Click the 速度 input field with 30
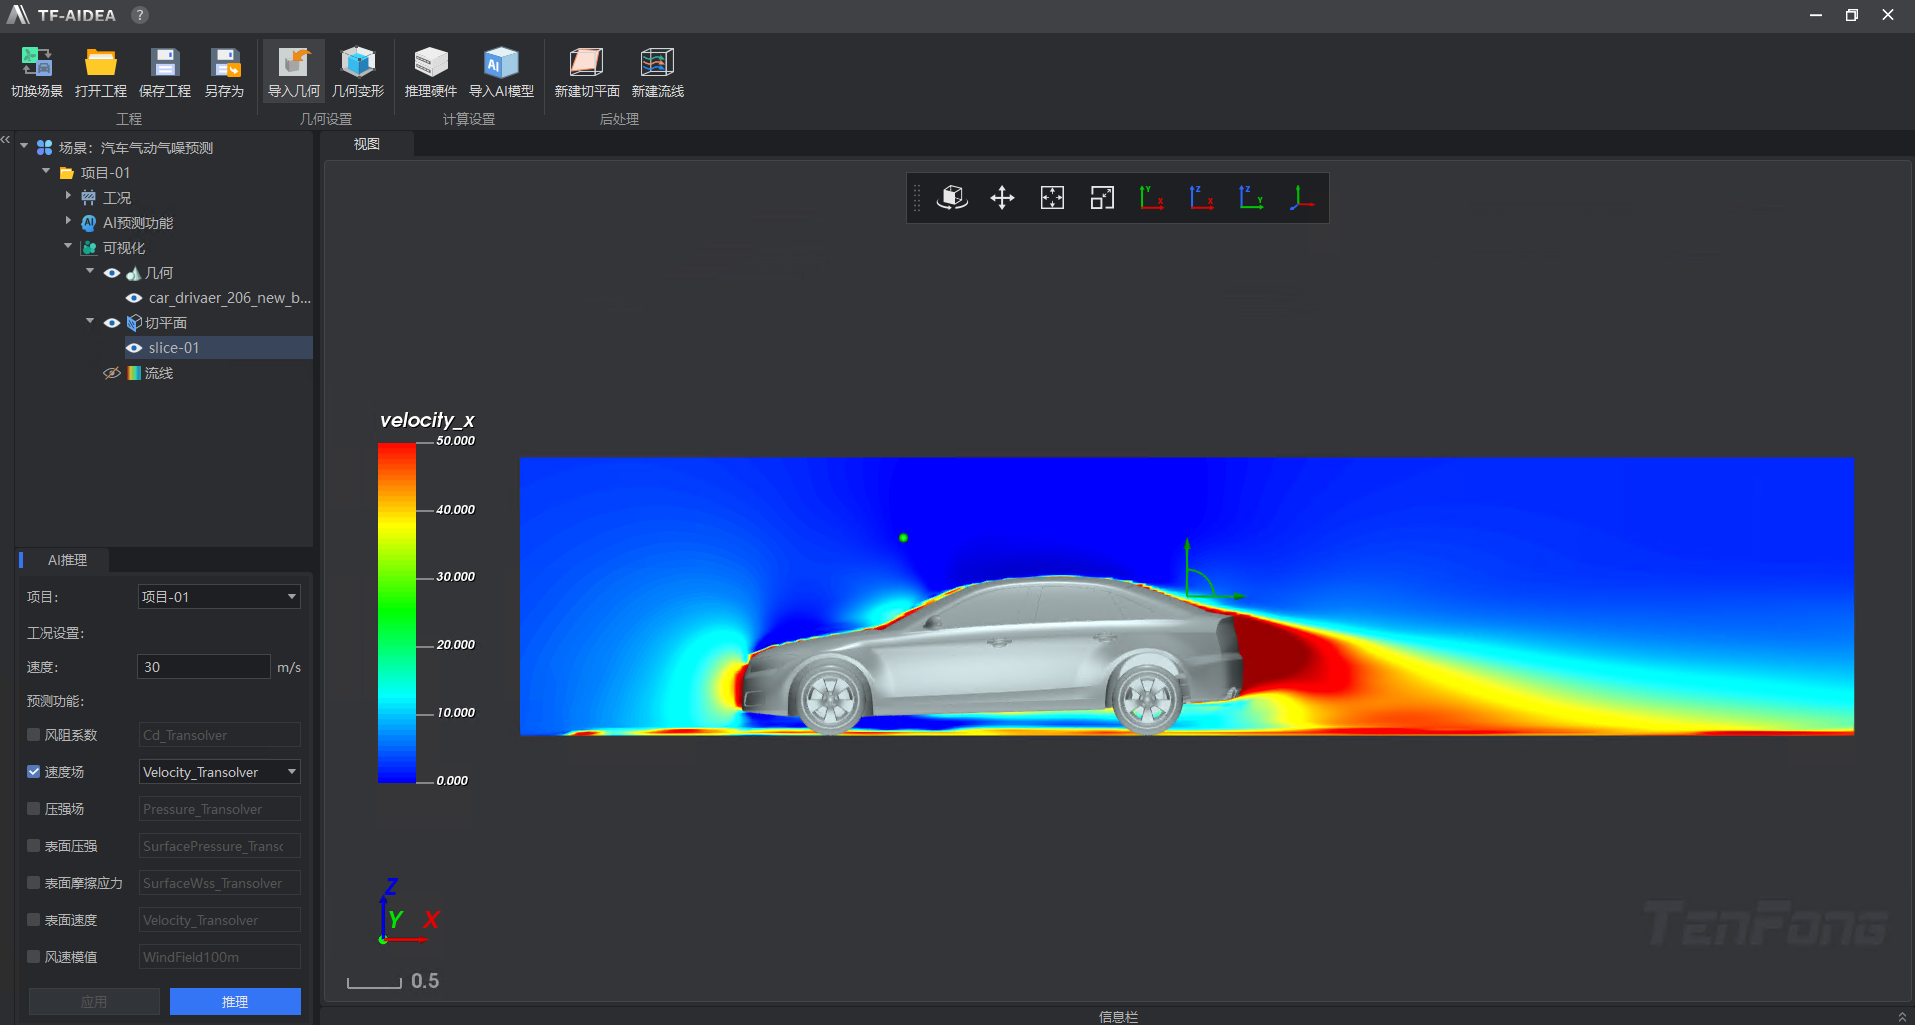This screenshot has width=1915, height=1025. pyautogui.click(x=203, y=667)
